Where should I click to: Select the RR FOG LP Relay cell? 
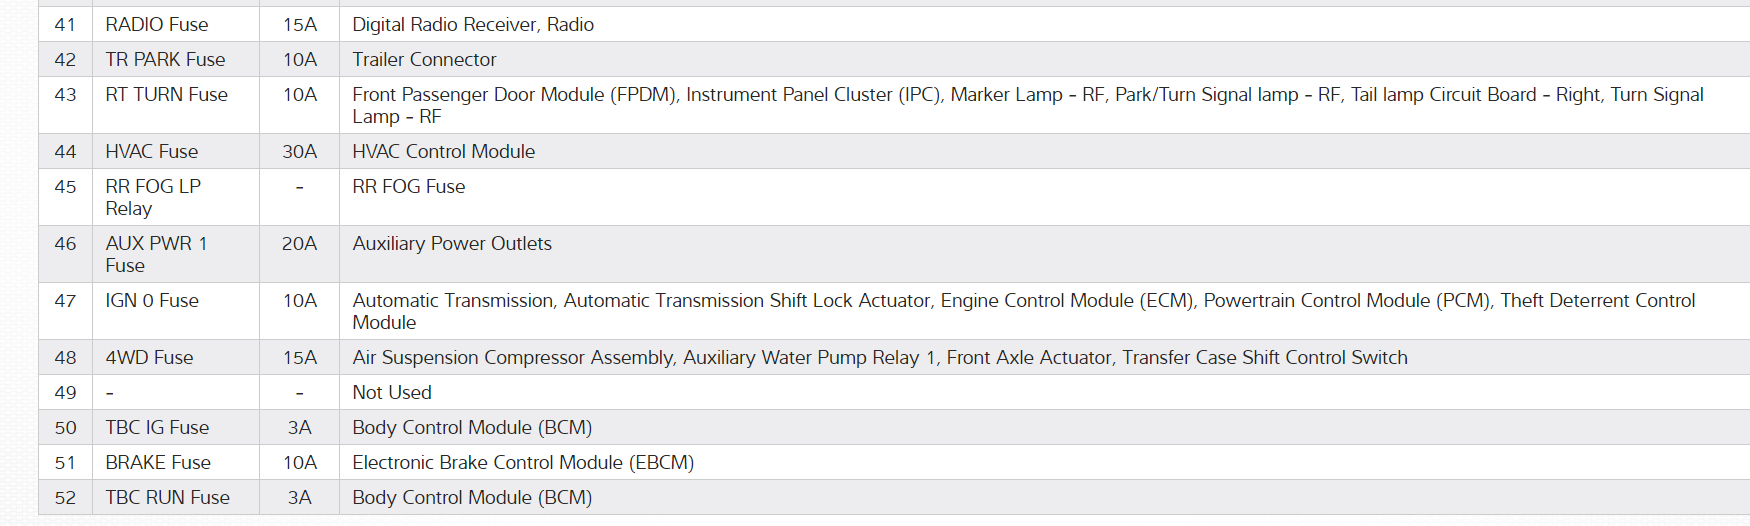pos(153,197)
